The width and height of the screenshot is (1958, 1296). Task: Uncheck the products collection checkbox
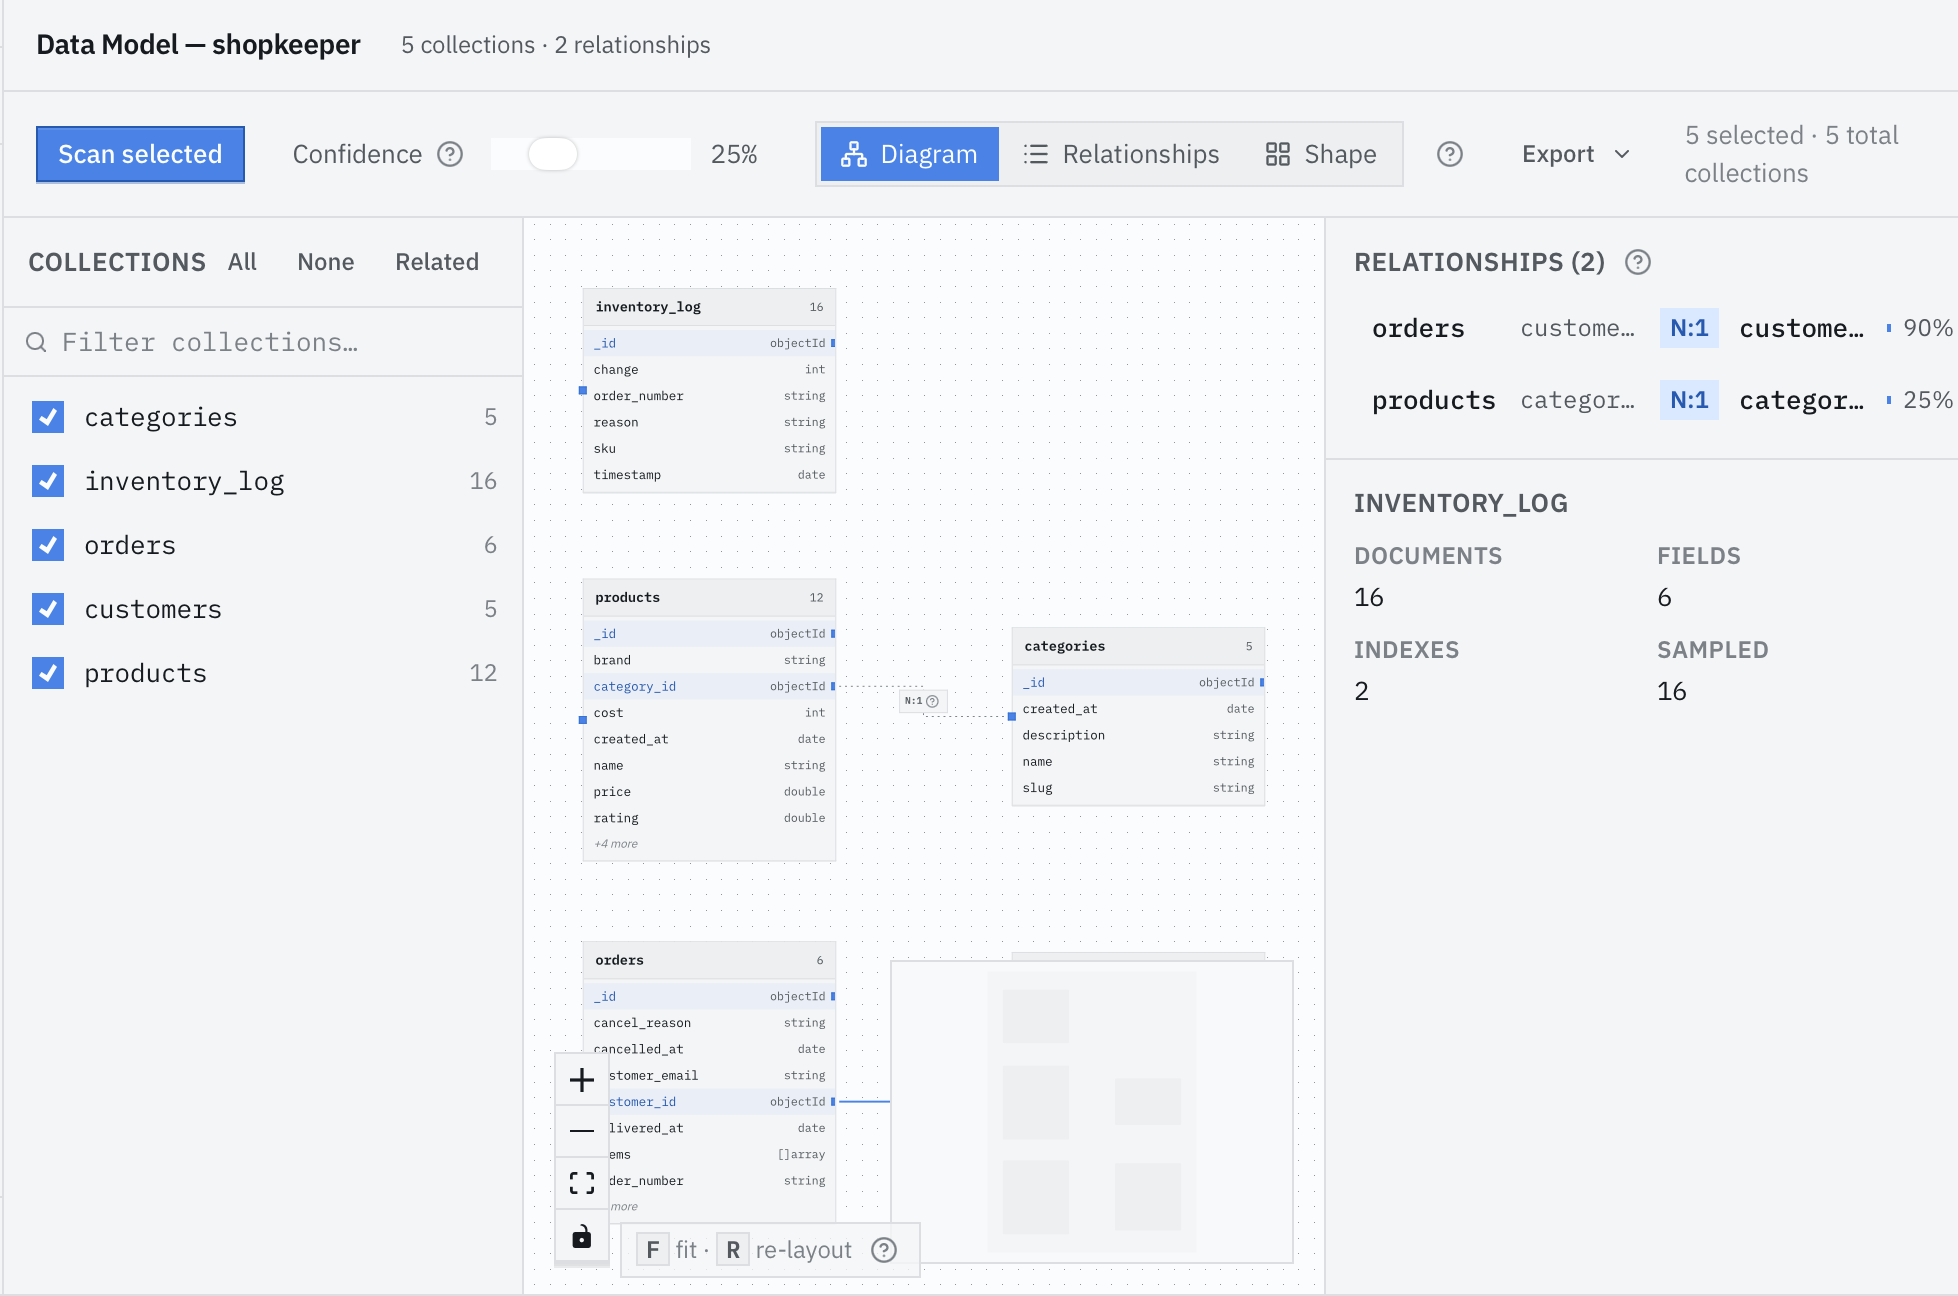point(48,673)
